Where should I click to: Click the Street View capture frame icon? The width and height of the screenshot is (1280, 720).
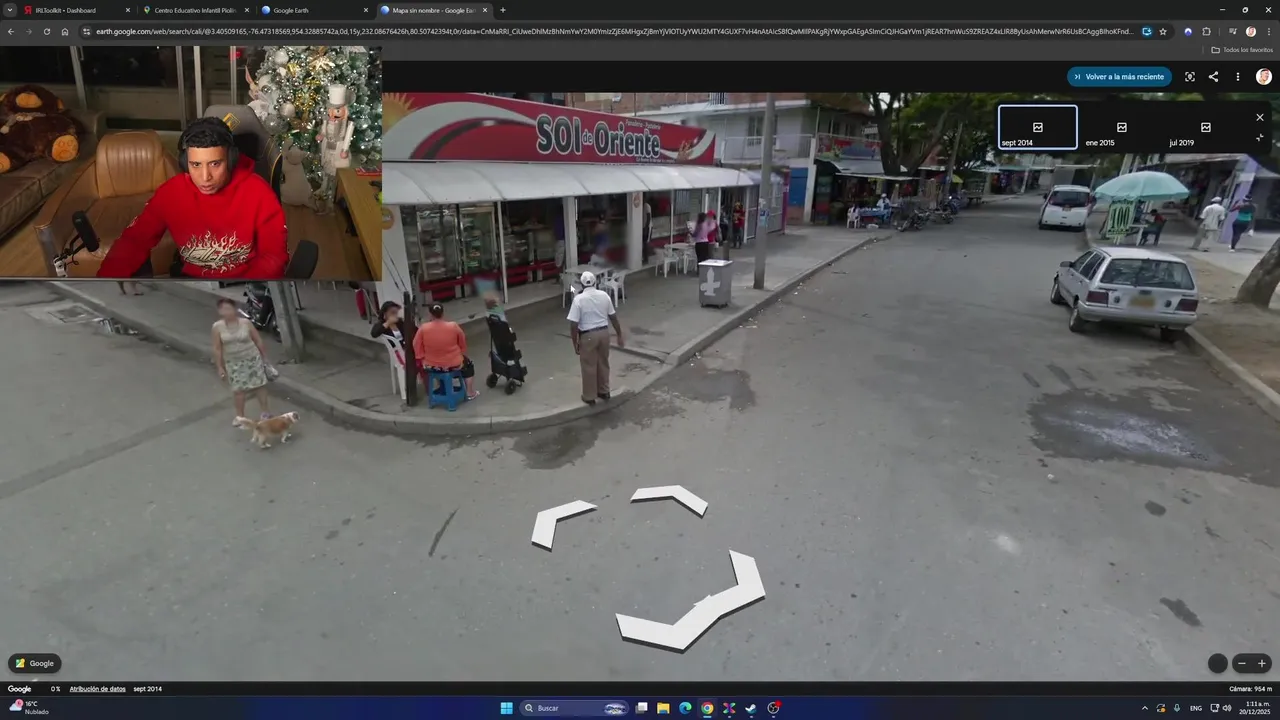click(1189, 76)
